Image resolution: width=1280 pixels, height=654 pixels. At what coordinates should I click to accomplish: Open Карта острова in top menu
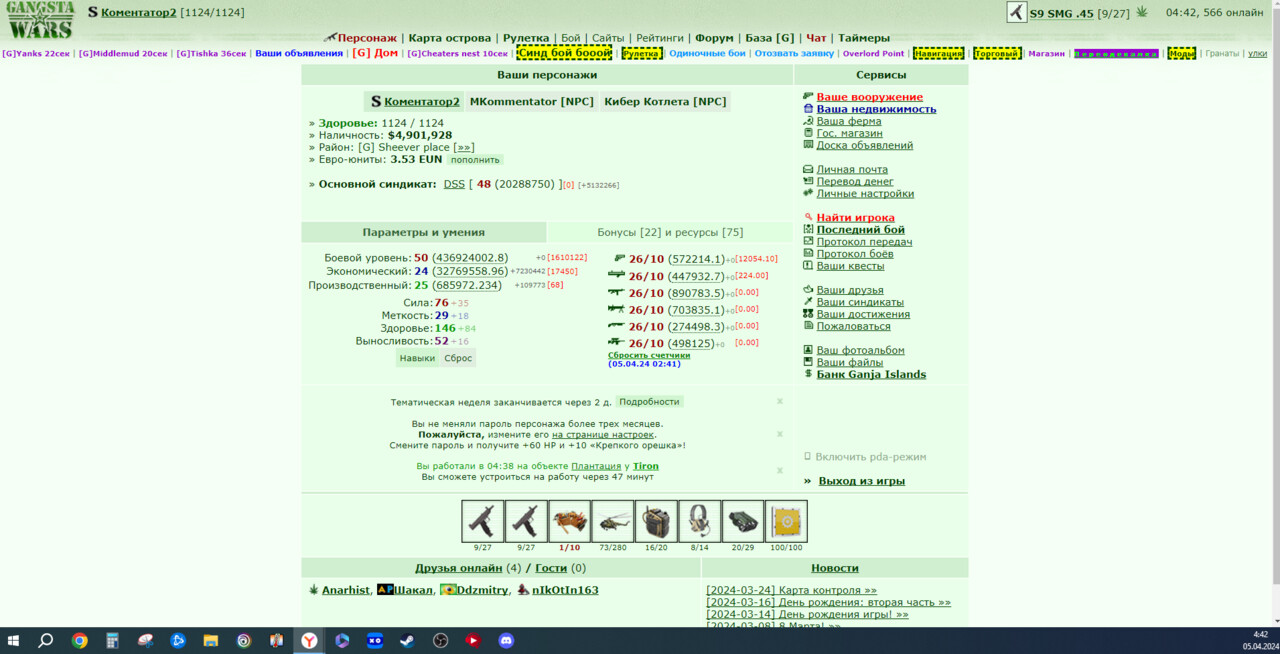[450, 38]
